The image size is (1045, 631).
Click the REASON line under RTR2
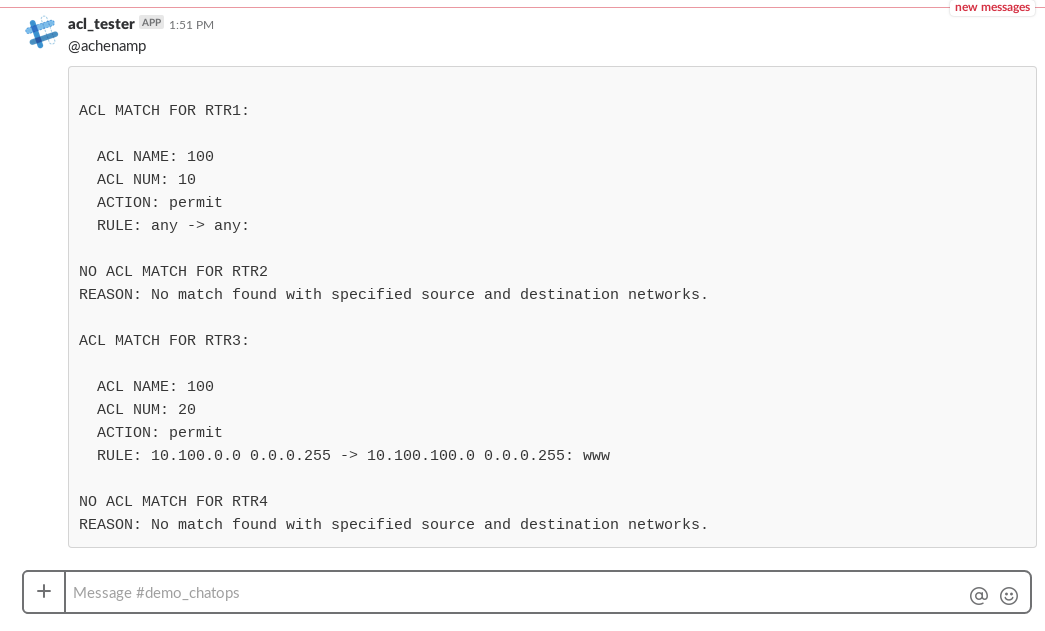coord(393,295)
